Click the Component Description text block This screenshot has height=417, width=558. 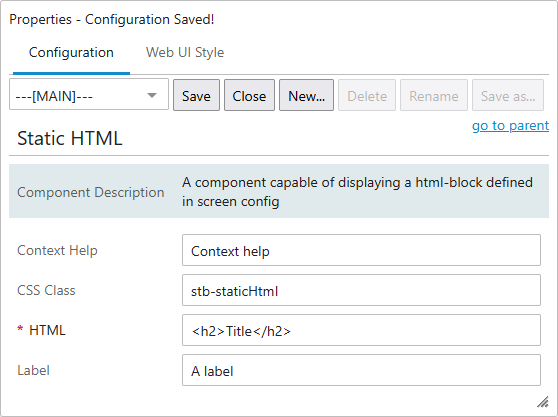coord(357,192)
